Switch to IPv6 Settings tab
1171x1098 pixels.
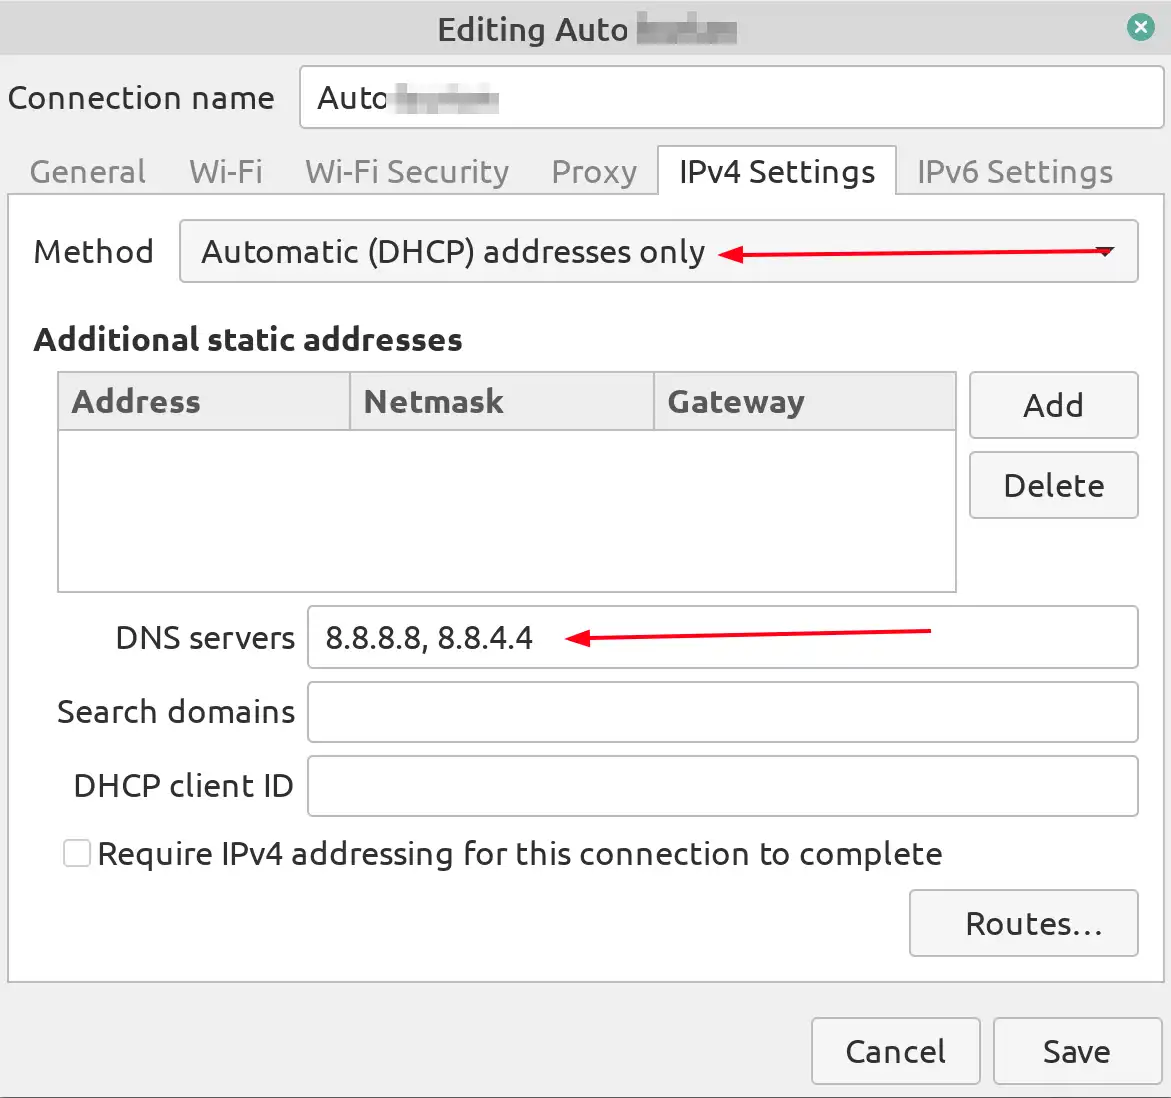[1014, 172]
